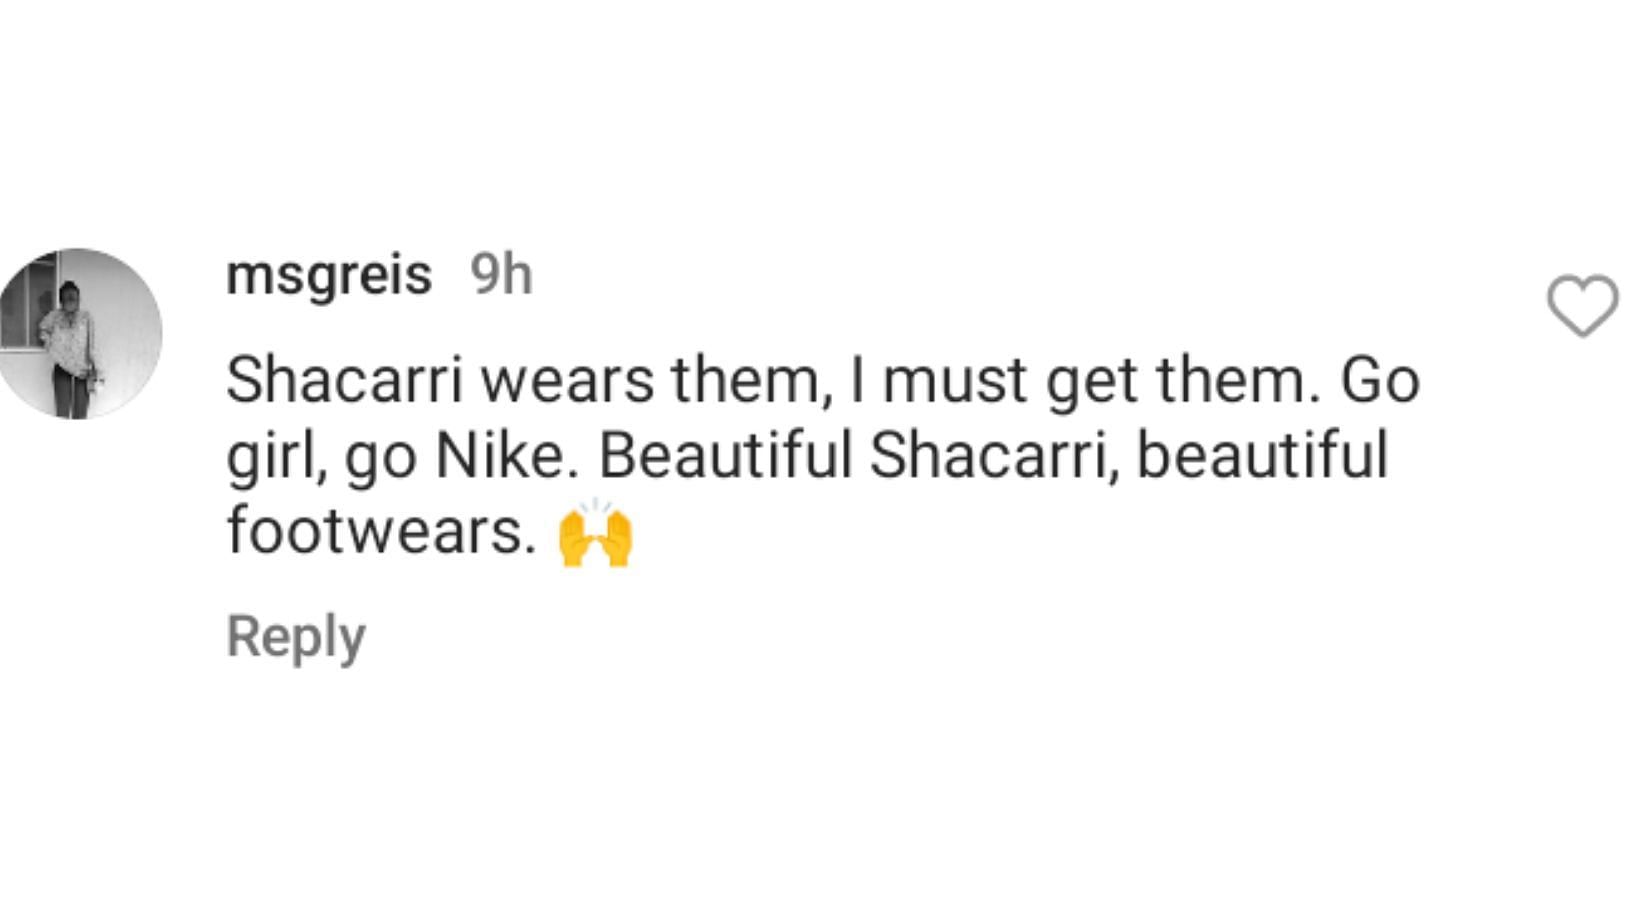The height and width of the screenshot is (924, 1640).
Task: Click the first them after wears
Action: tap(751, 381)
